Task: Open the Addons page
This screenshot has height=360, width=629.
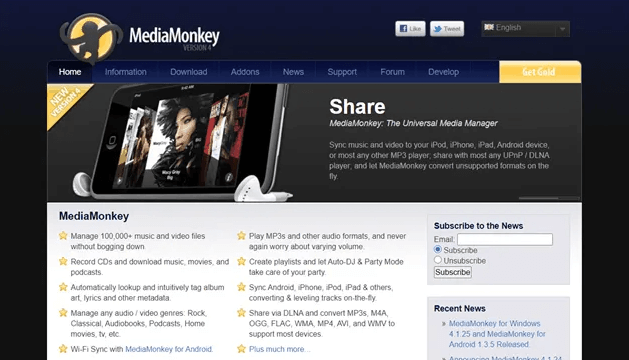Action: click(245, 72)
